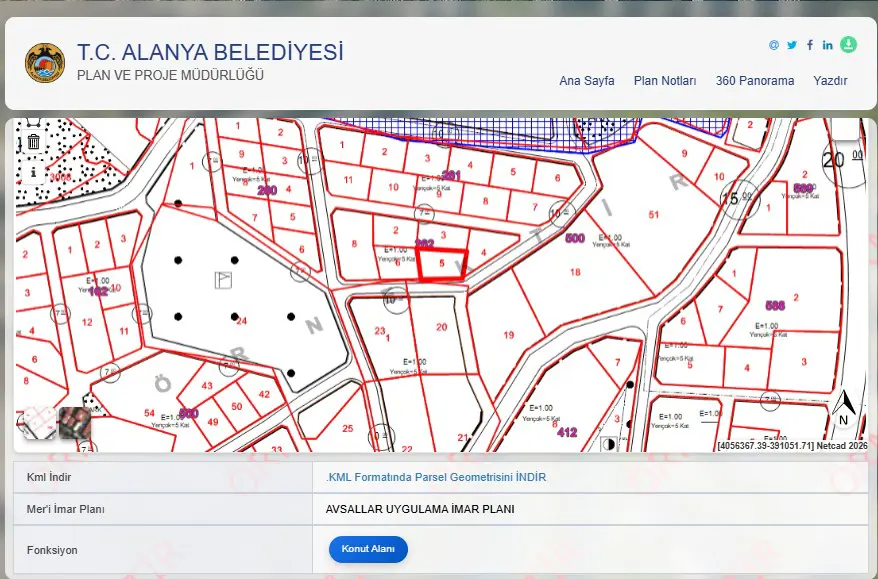Open Plan Notları menu item
The height and width of the screenshot is (579, 878).
point(665,81)
